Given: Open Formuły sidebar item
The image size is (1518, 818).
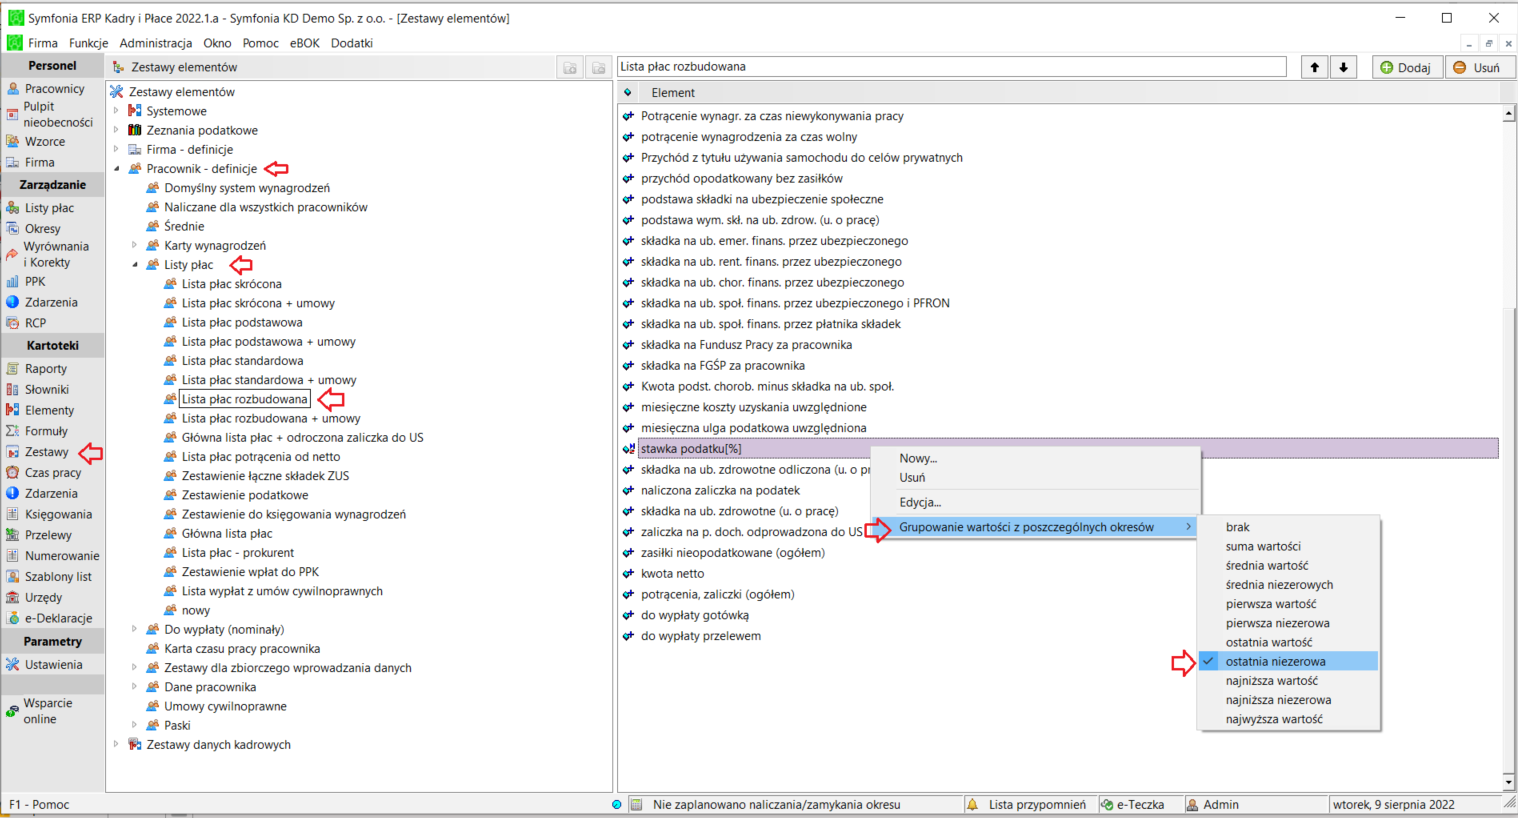Looking at the screenshot, I should [46, 431].
